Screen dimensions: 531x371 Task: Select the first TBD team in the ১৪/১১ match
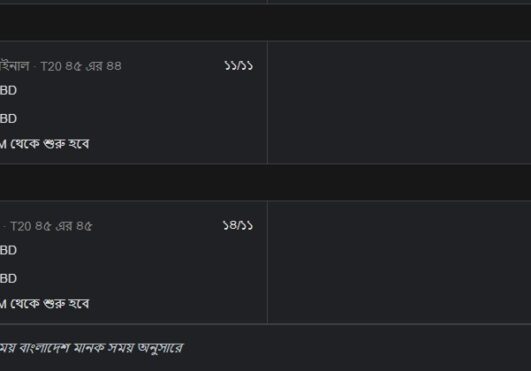pyautogui.click(x=8, y=250)
